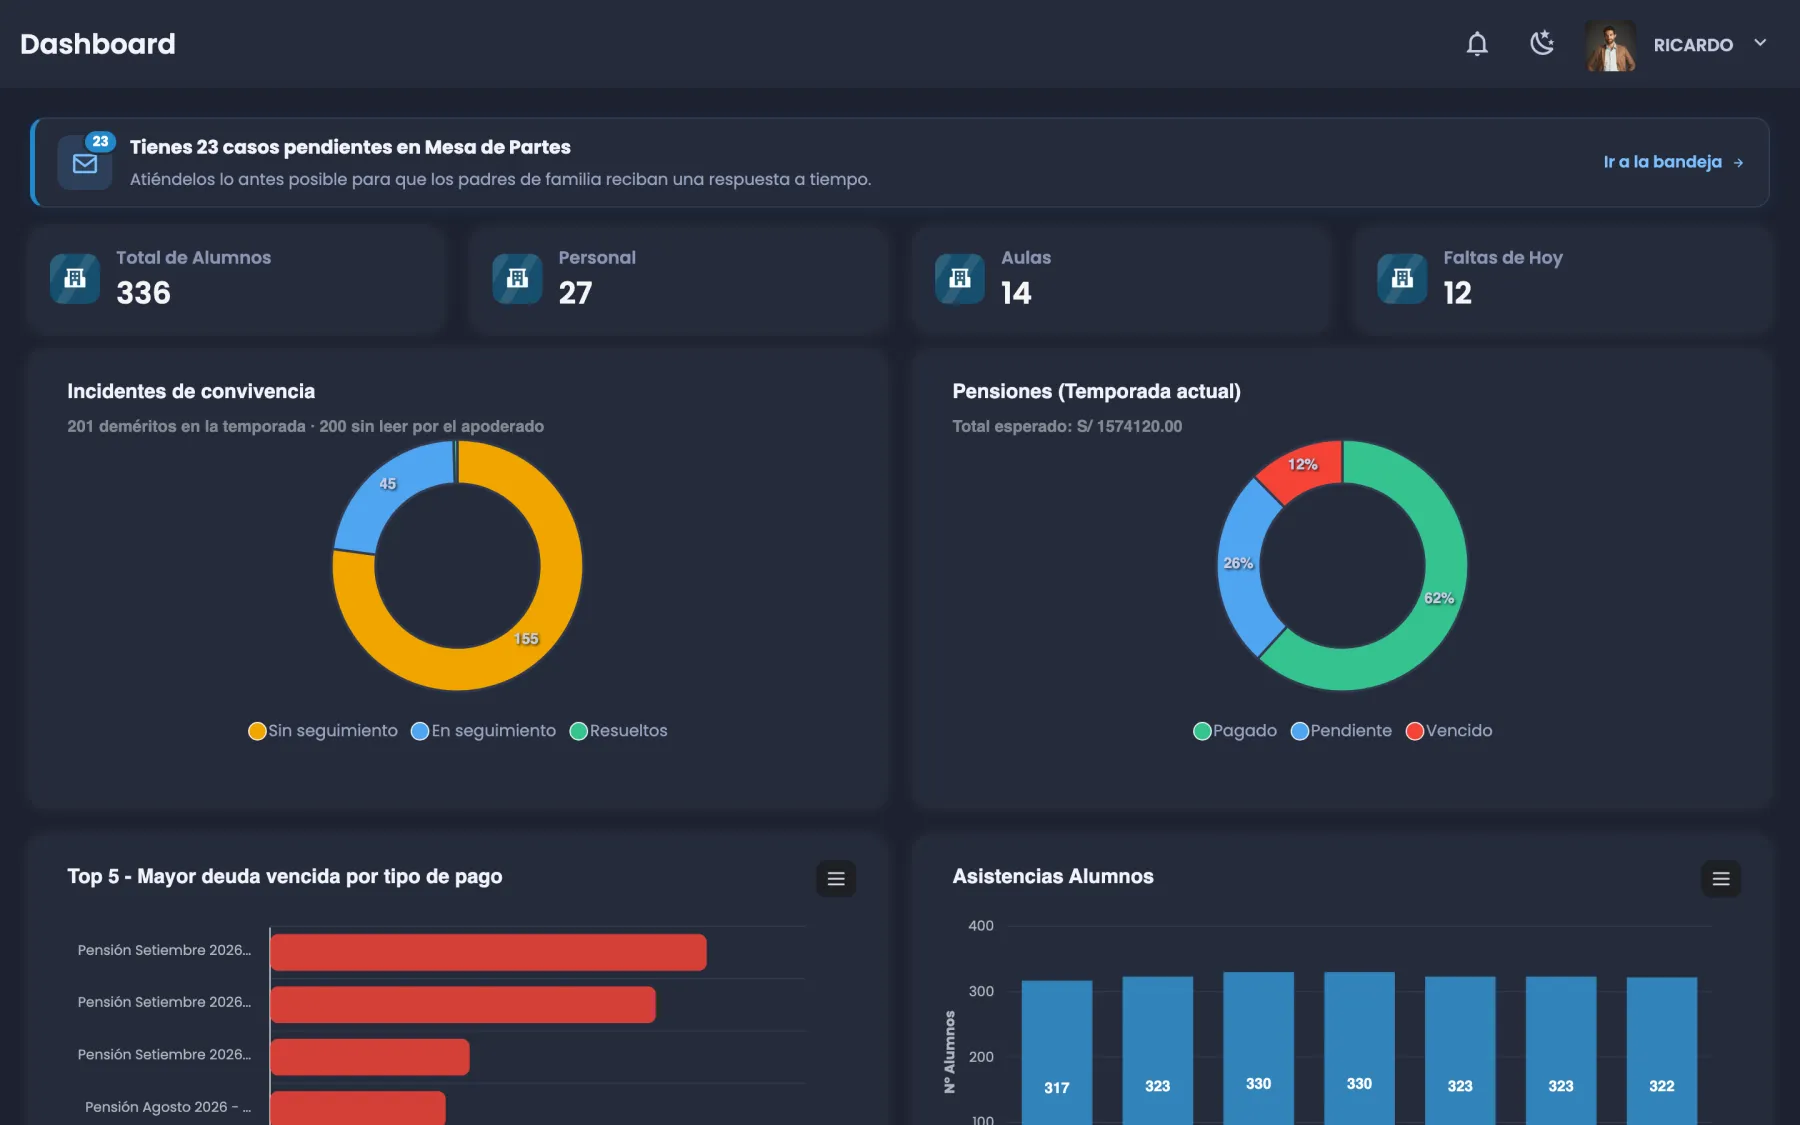1800x1125 pixels.
Task: Click the Aulas count 14
Action: click(1016, 293)
